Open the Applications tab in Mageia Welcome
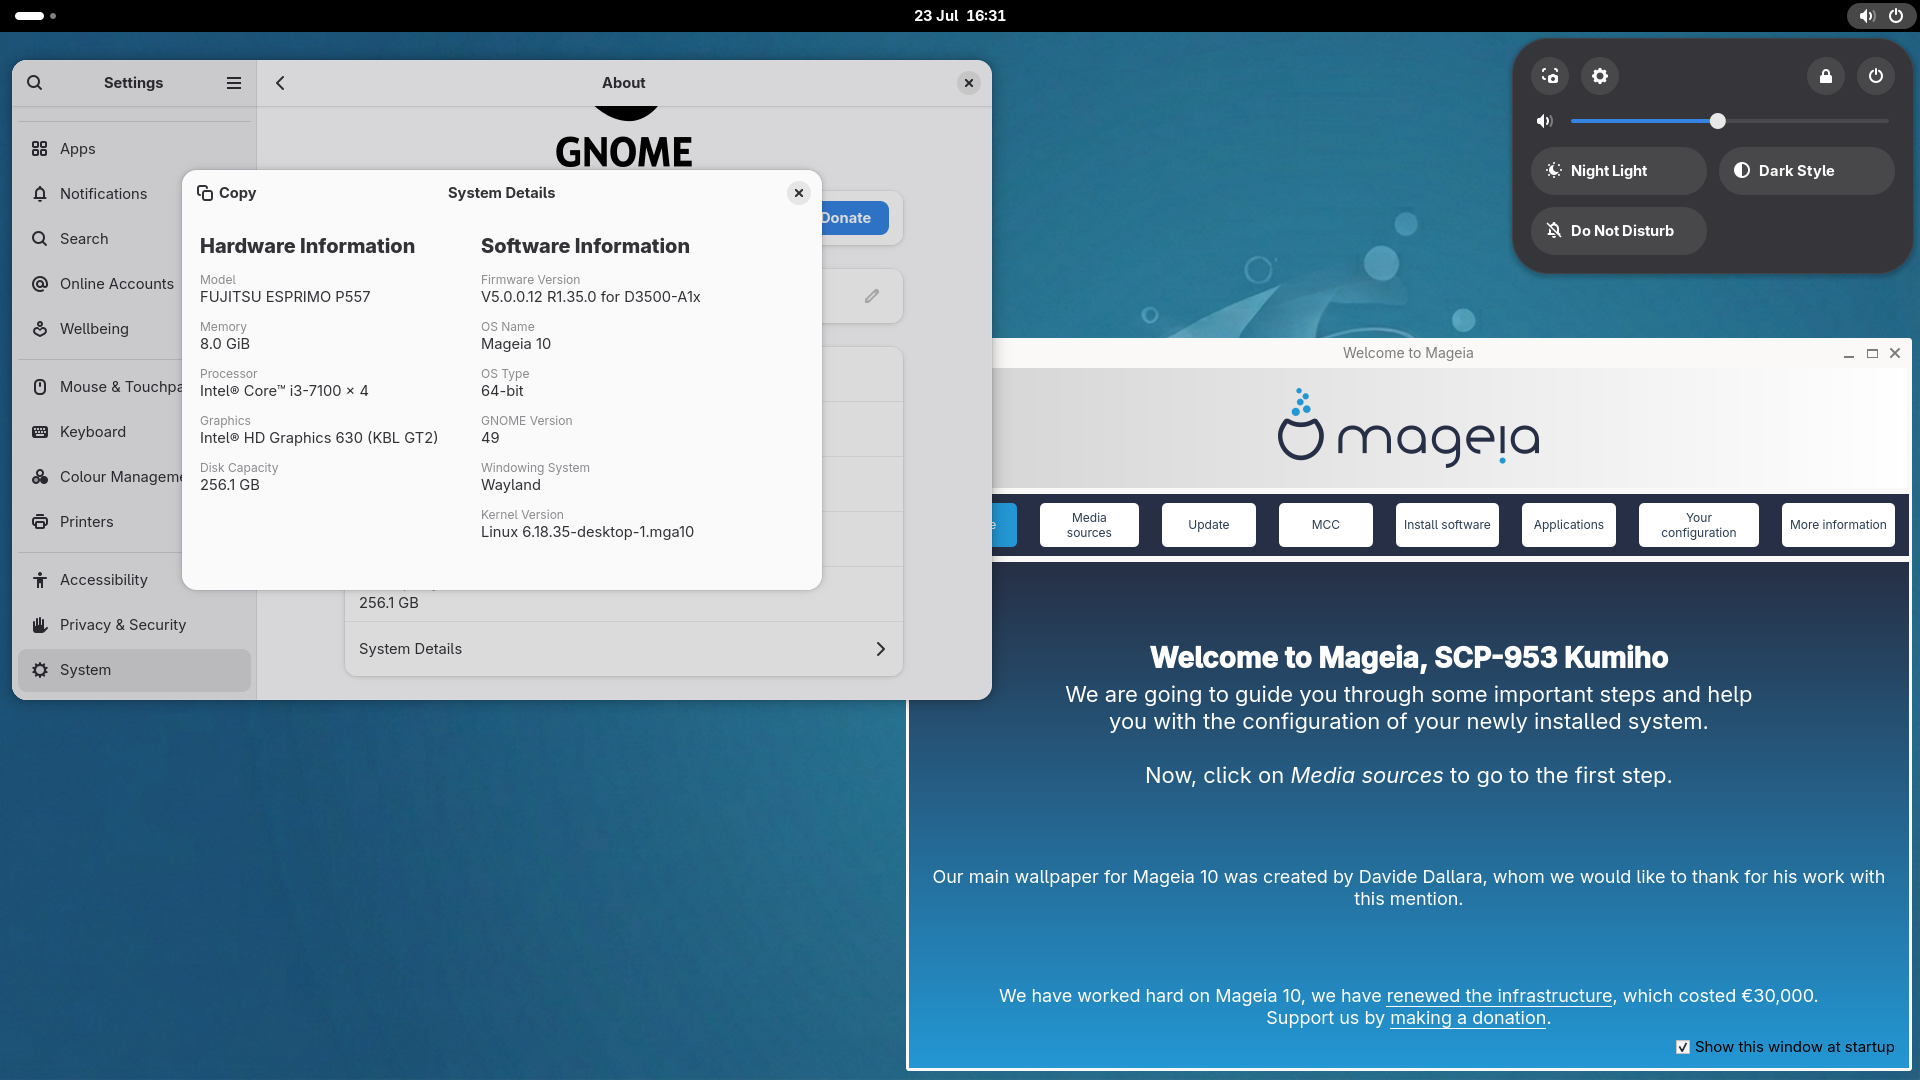The image size is (1920, 1080). (x=1568, y=525)
